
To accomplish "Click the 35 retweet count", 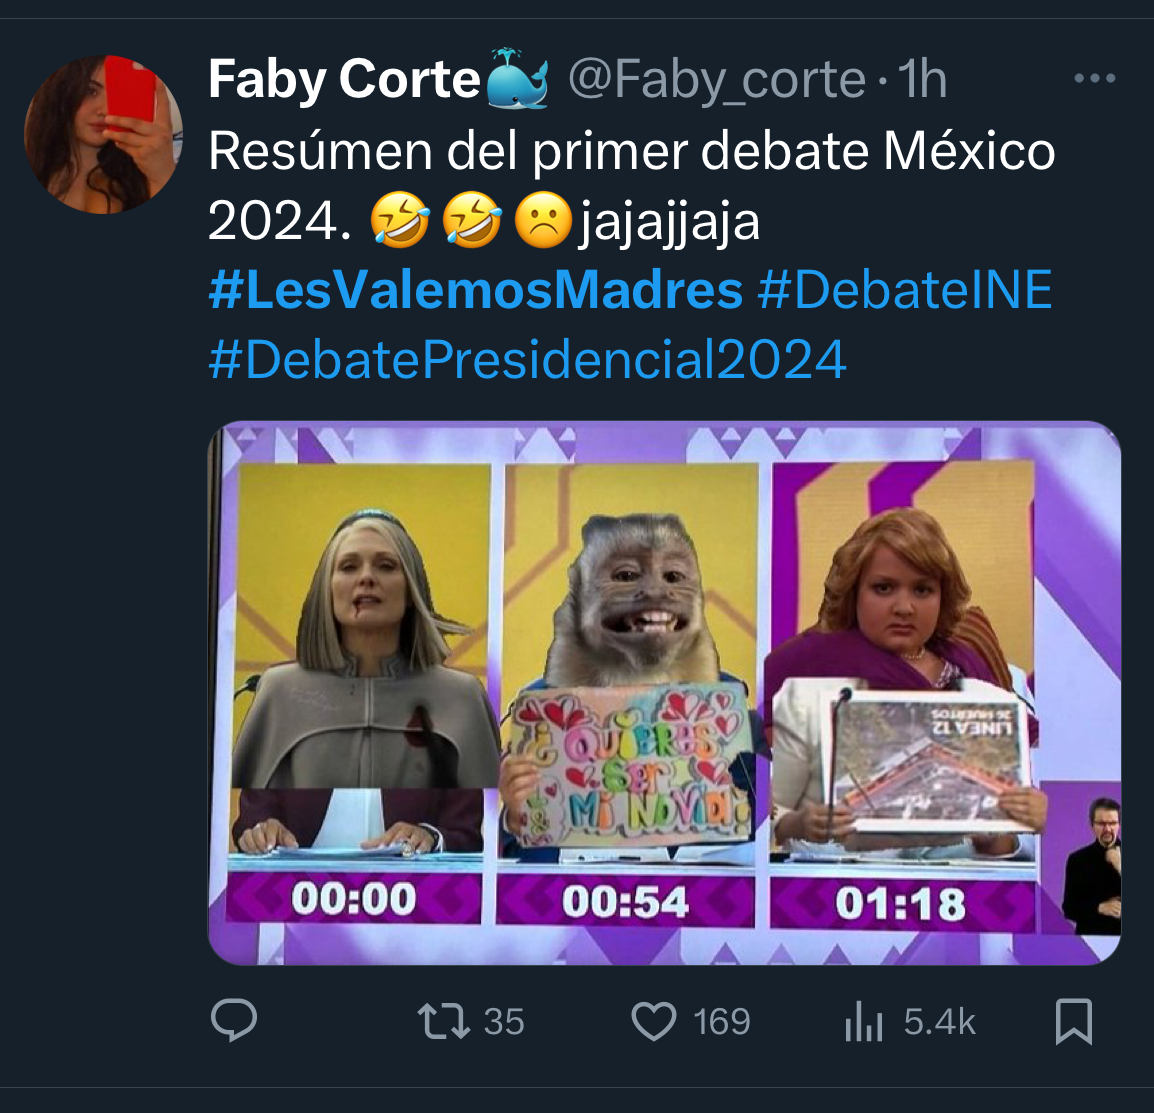I will point(504,1021).
